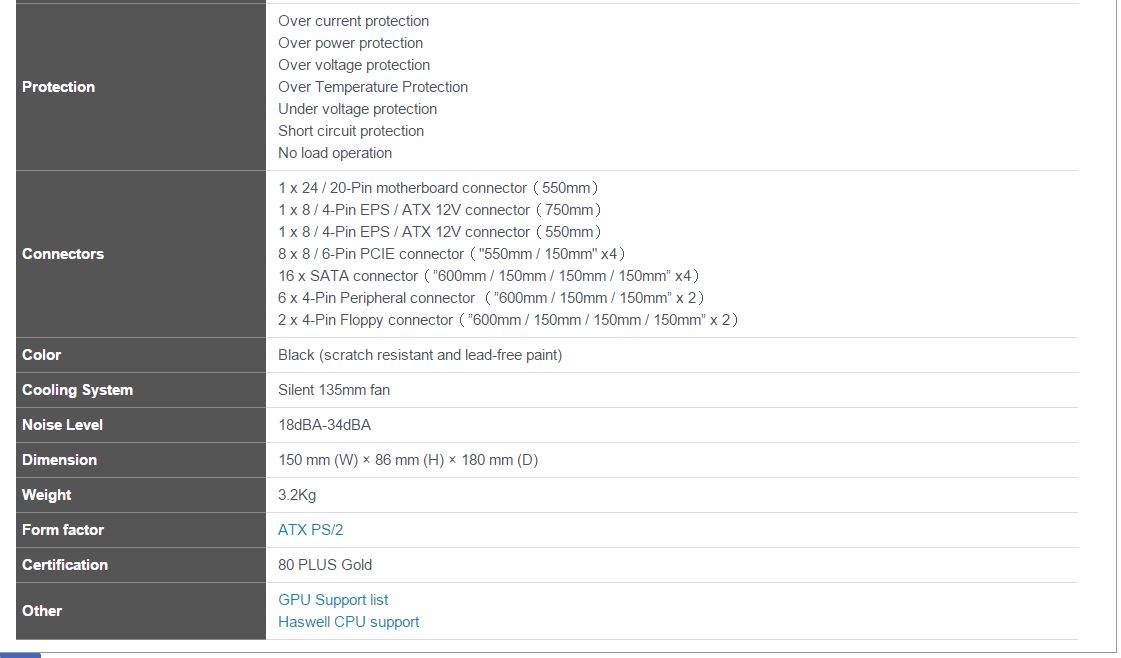1121x658 pixels.
Task: Click the 3.2Kg weight value
Action: click(297, 495)
